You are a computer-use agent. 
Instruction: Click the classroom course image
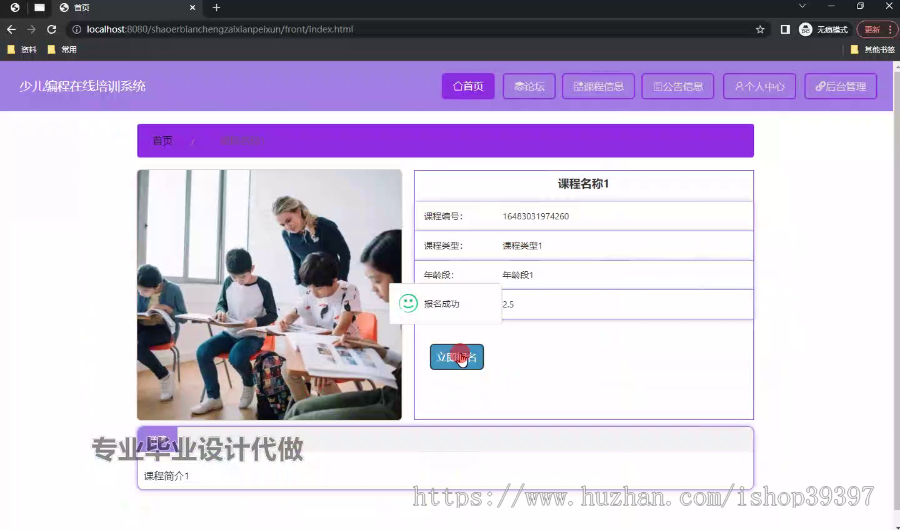tap(269, 295)
